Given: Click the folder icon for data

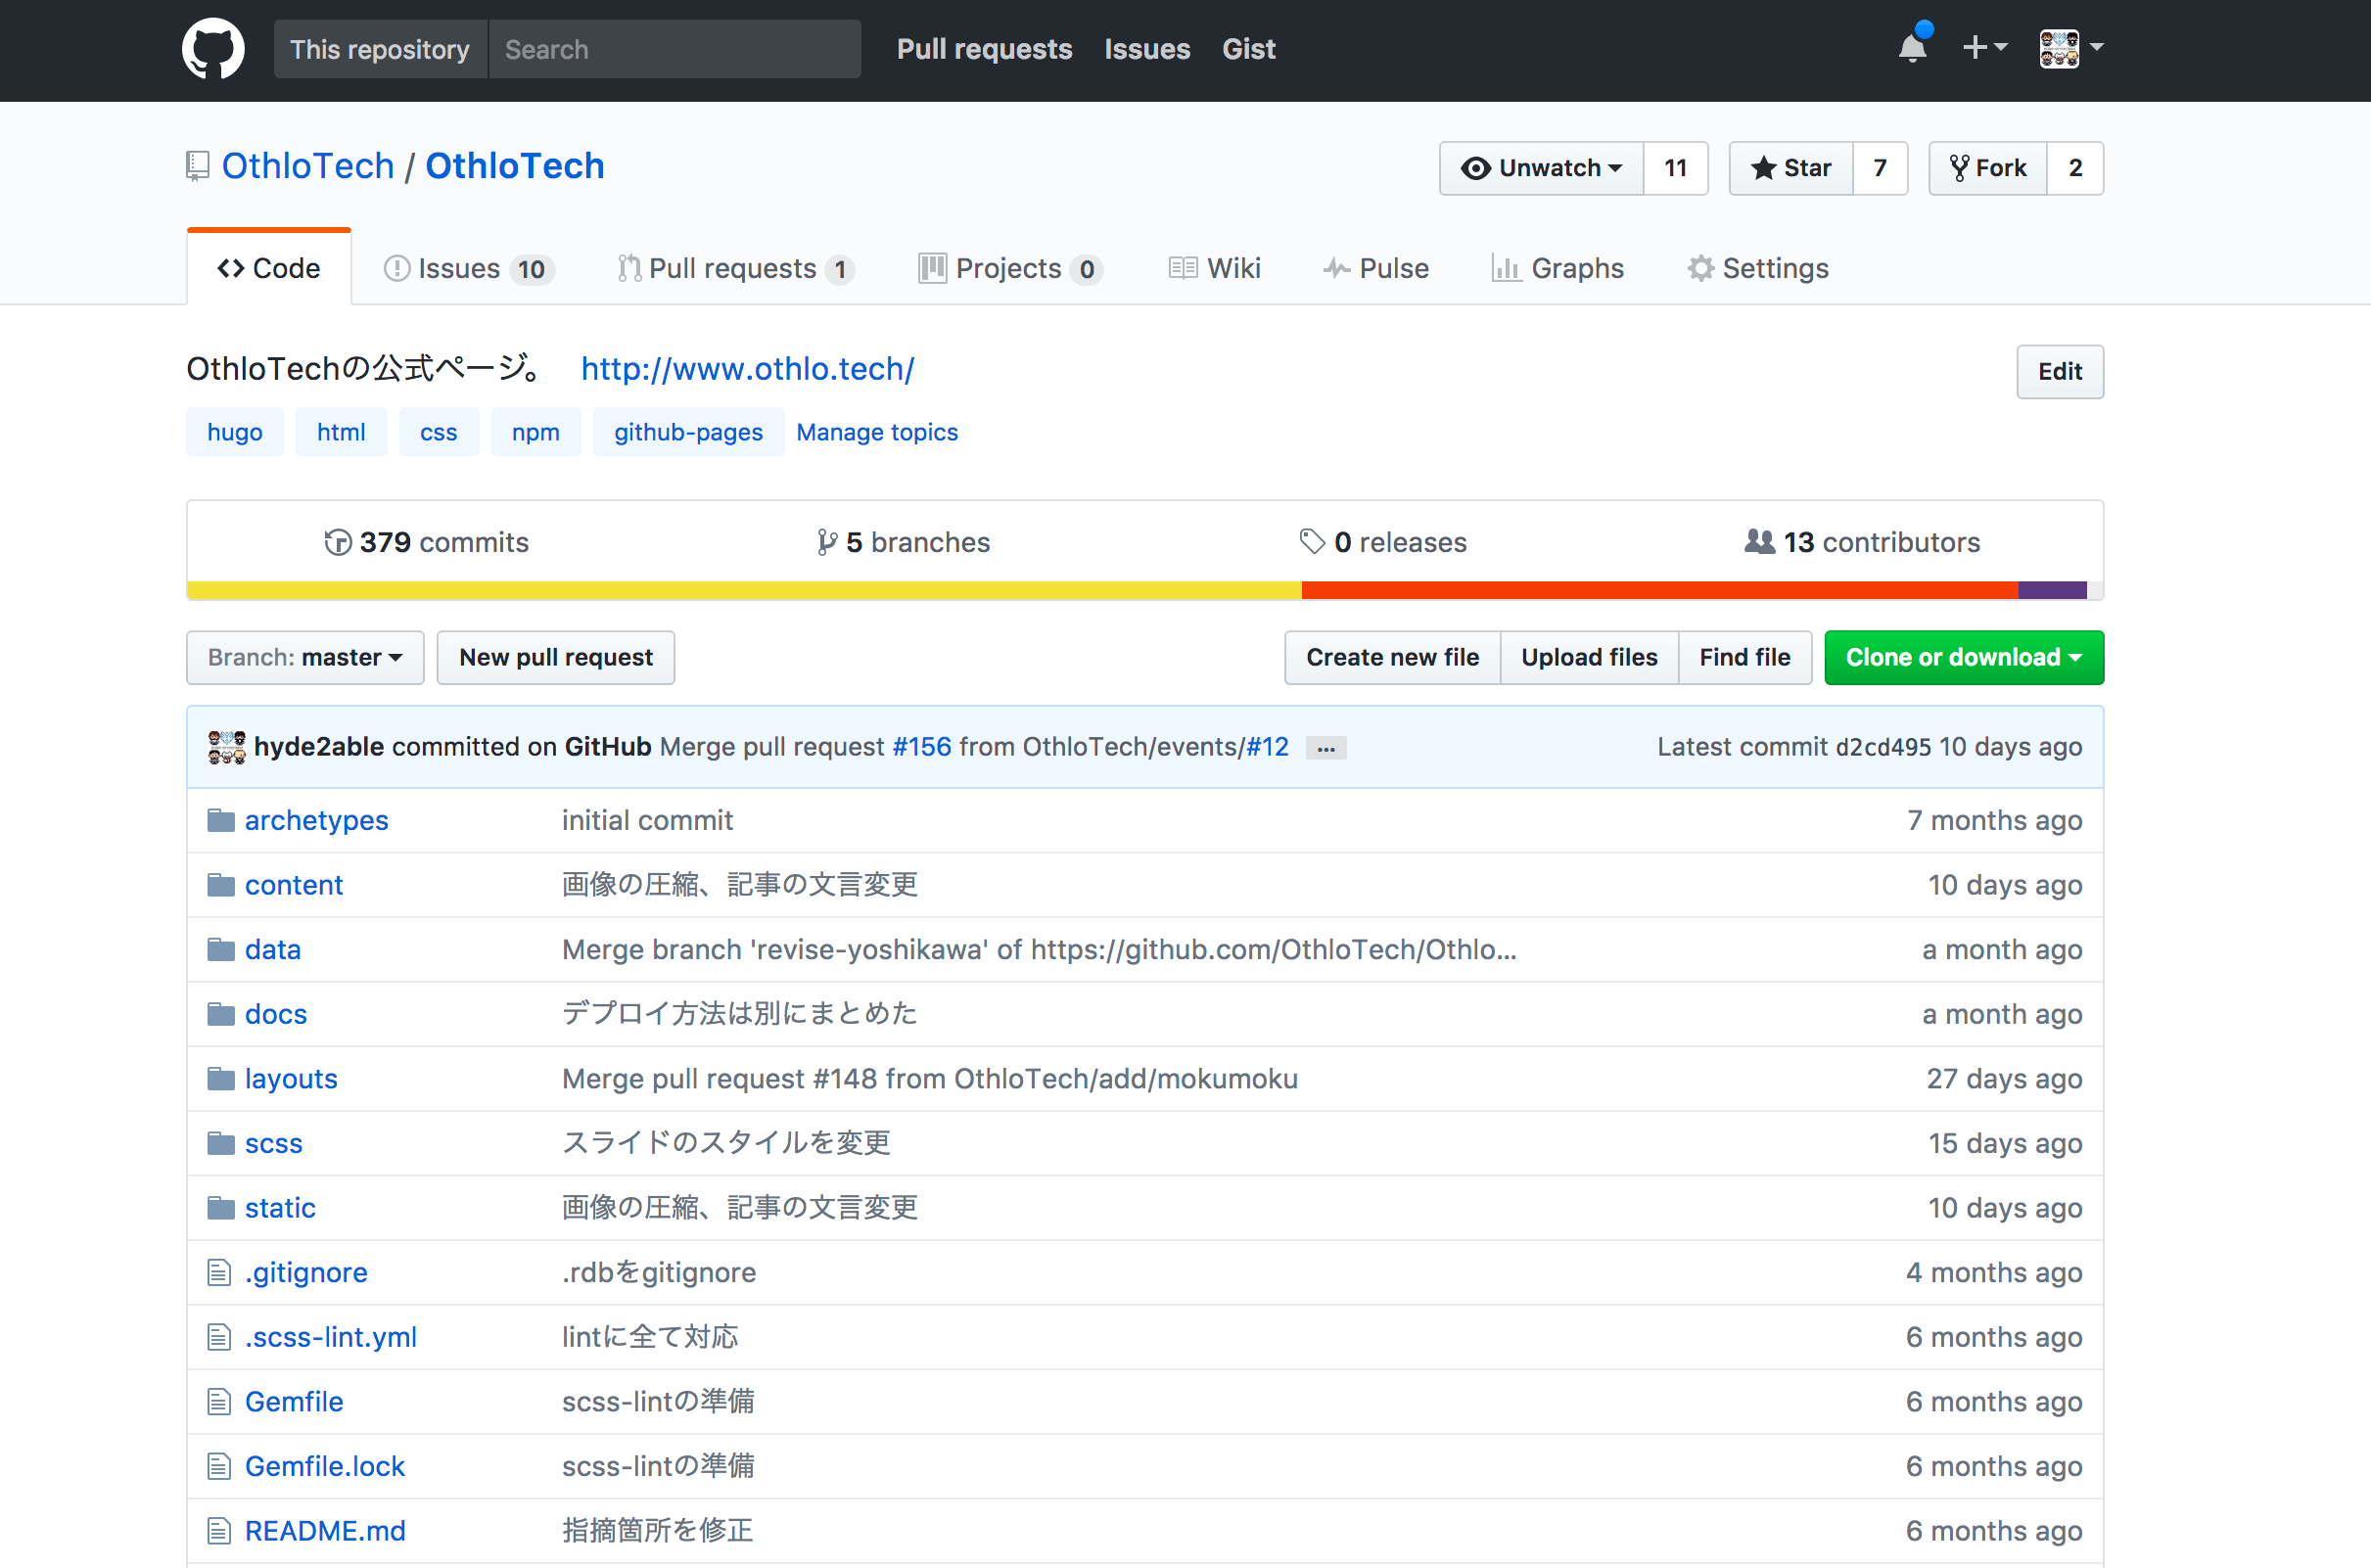Looking at the screenshot, I should (221, 949).
